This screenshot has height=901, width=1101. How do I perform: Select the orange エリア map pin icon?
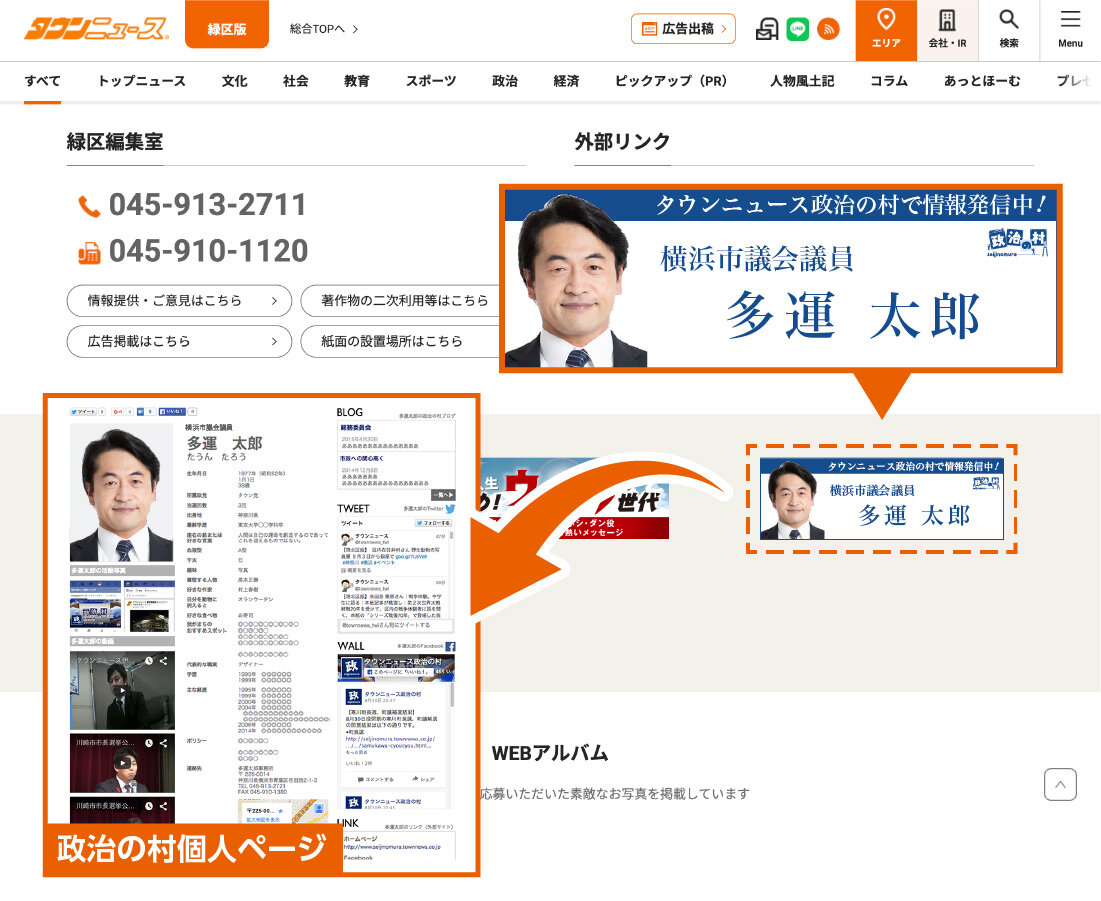[x=886, y=30]
